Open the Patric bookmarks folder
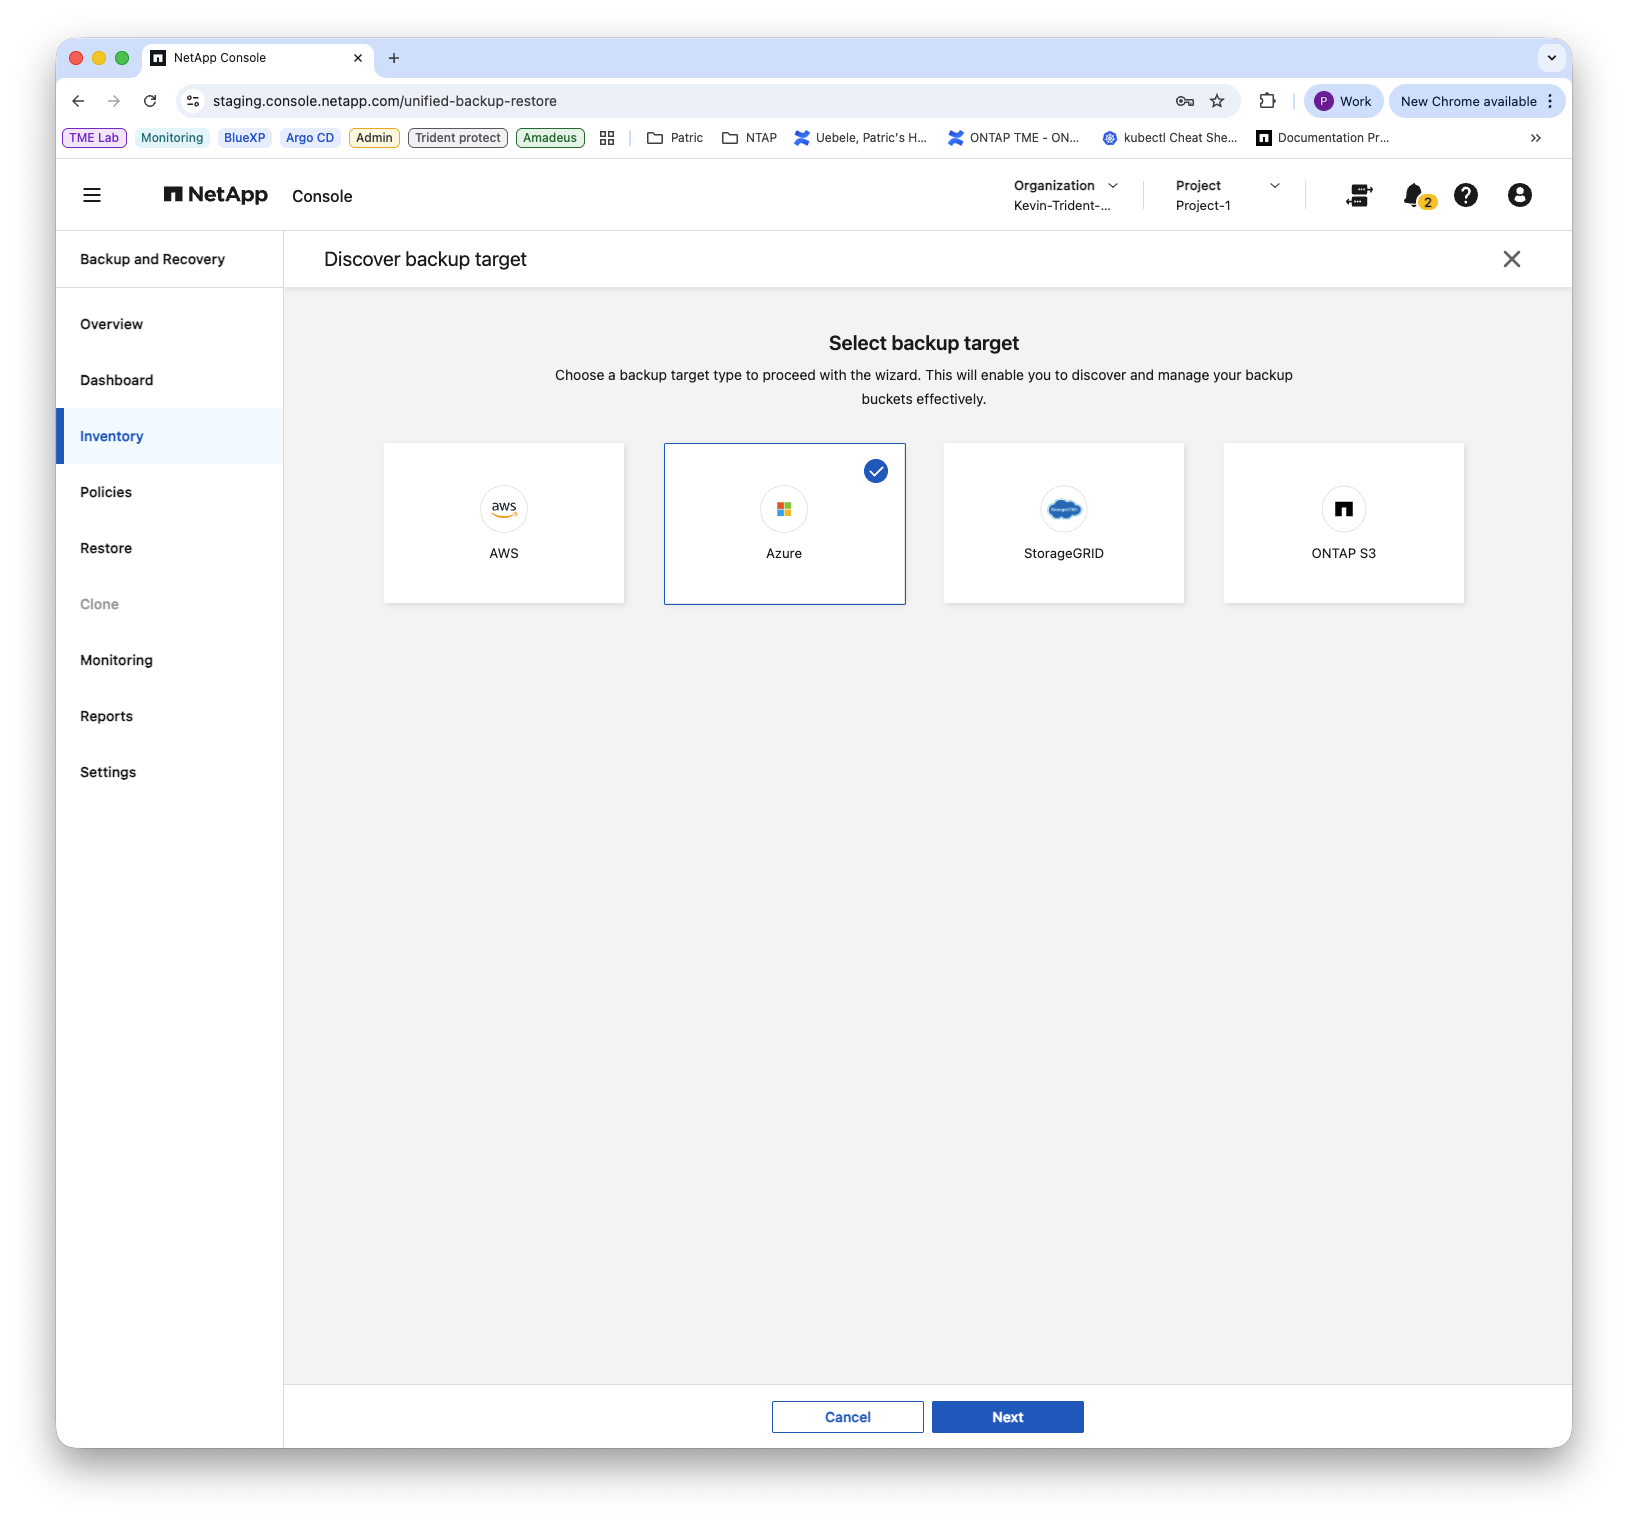1628x1522 pixels. [x=675, y=138]
